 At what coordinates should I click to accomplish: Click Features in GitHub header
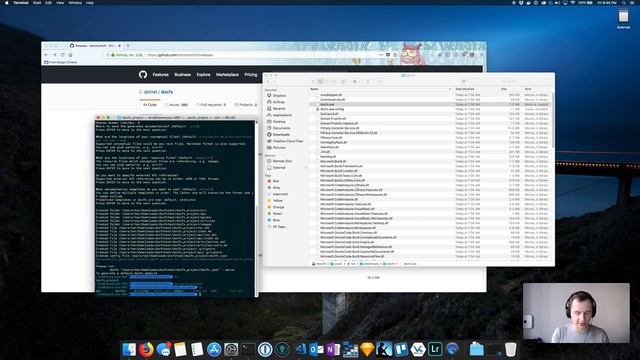click(160, 75)
